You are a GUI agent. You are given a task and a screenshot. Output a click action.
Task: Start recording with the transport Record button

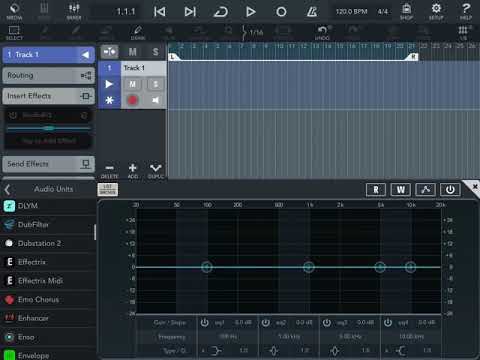(x=281, y=12)
